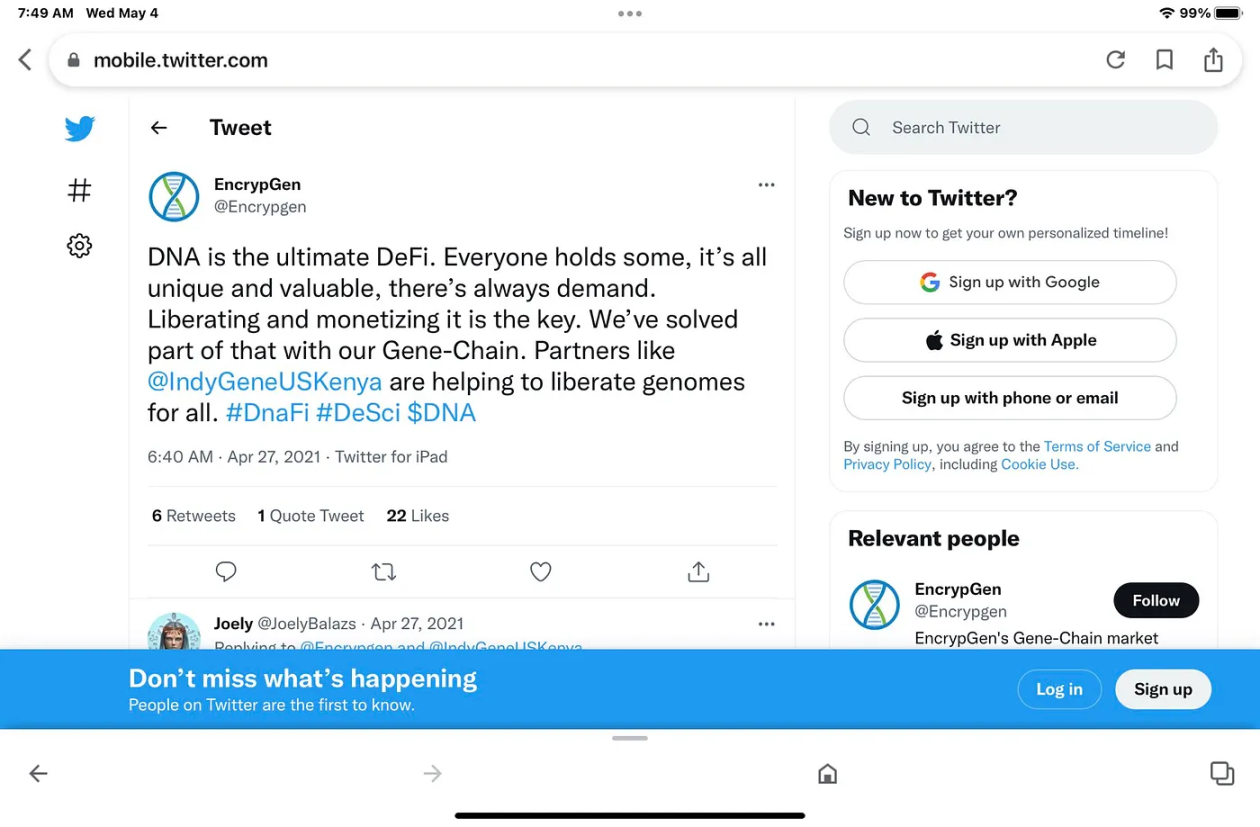Screen dimensions: 1260x827
Task: Bookmark this page in the browser
Action: click(x=1164, y=60)
